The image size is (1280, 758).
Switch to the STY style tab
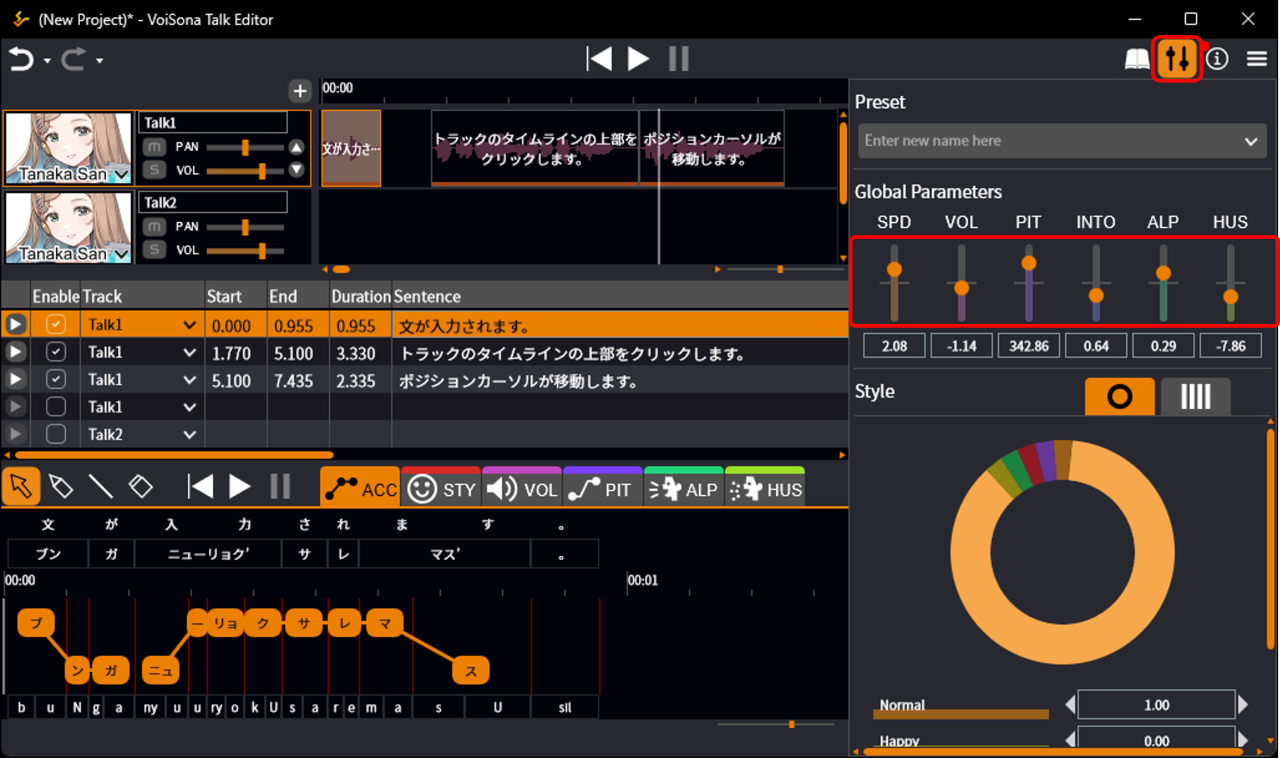[x=442, y=489]
